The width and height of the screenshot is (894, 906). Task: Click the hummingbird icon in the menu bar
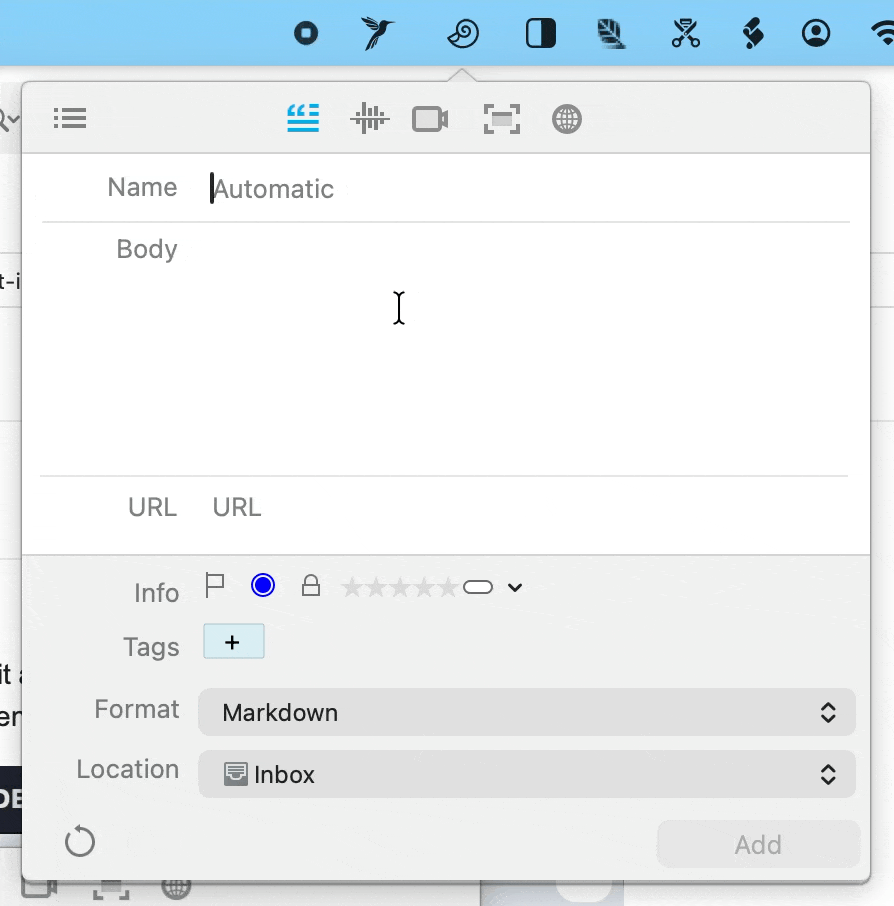point(378,34)
